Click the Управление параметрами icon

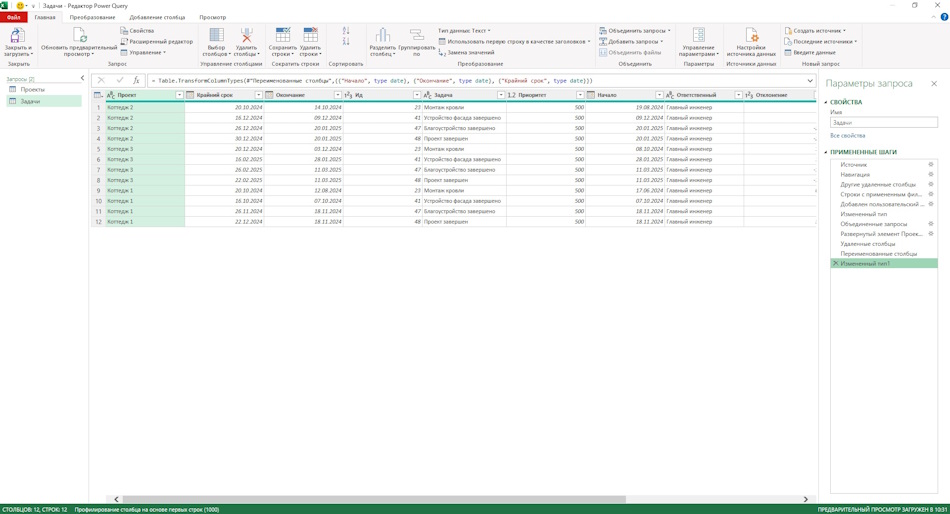(699, 35)
